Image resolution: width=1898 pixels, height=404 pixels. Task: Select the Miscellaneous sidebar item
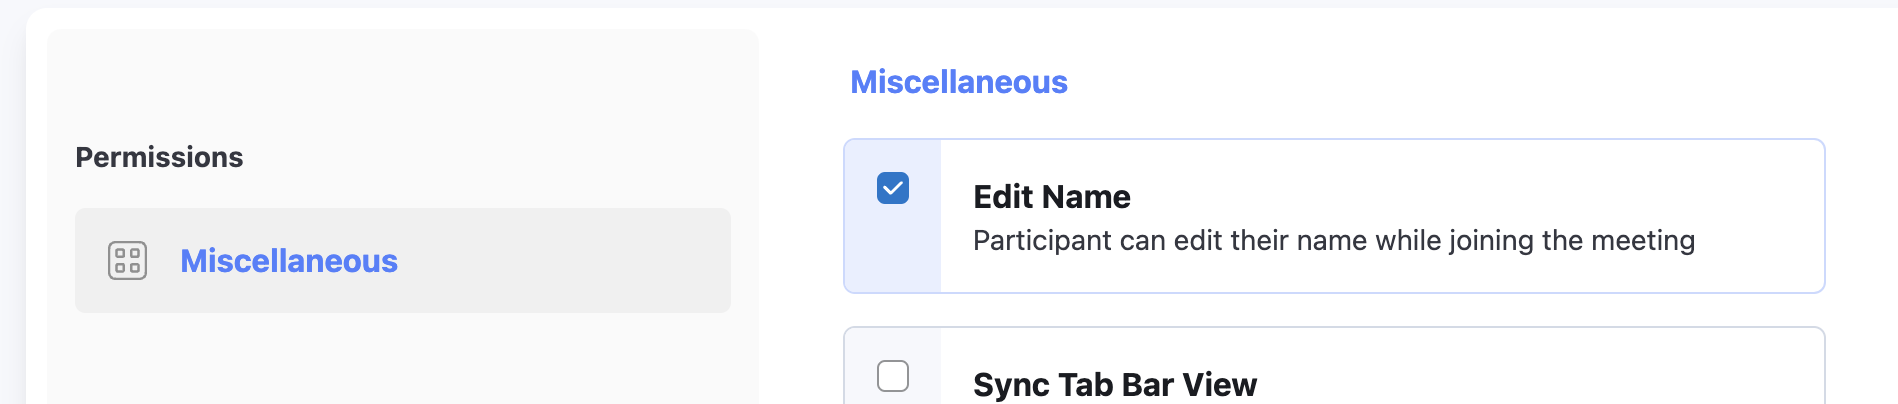click(402, 261)
